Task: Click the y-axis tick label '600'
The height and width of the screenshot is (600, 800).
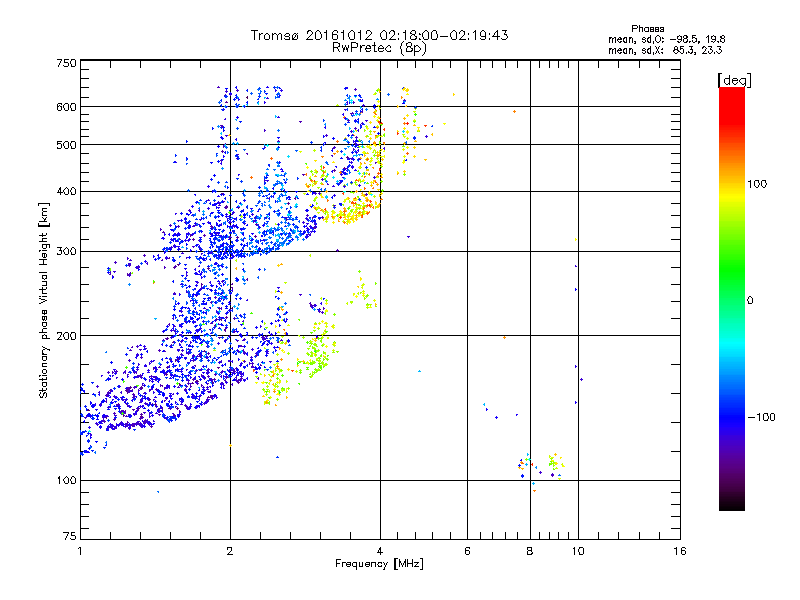Action: [66, 107]
